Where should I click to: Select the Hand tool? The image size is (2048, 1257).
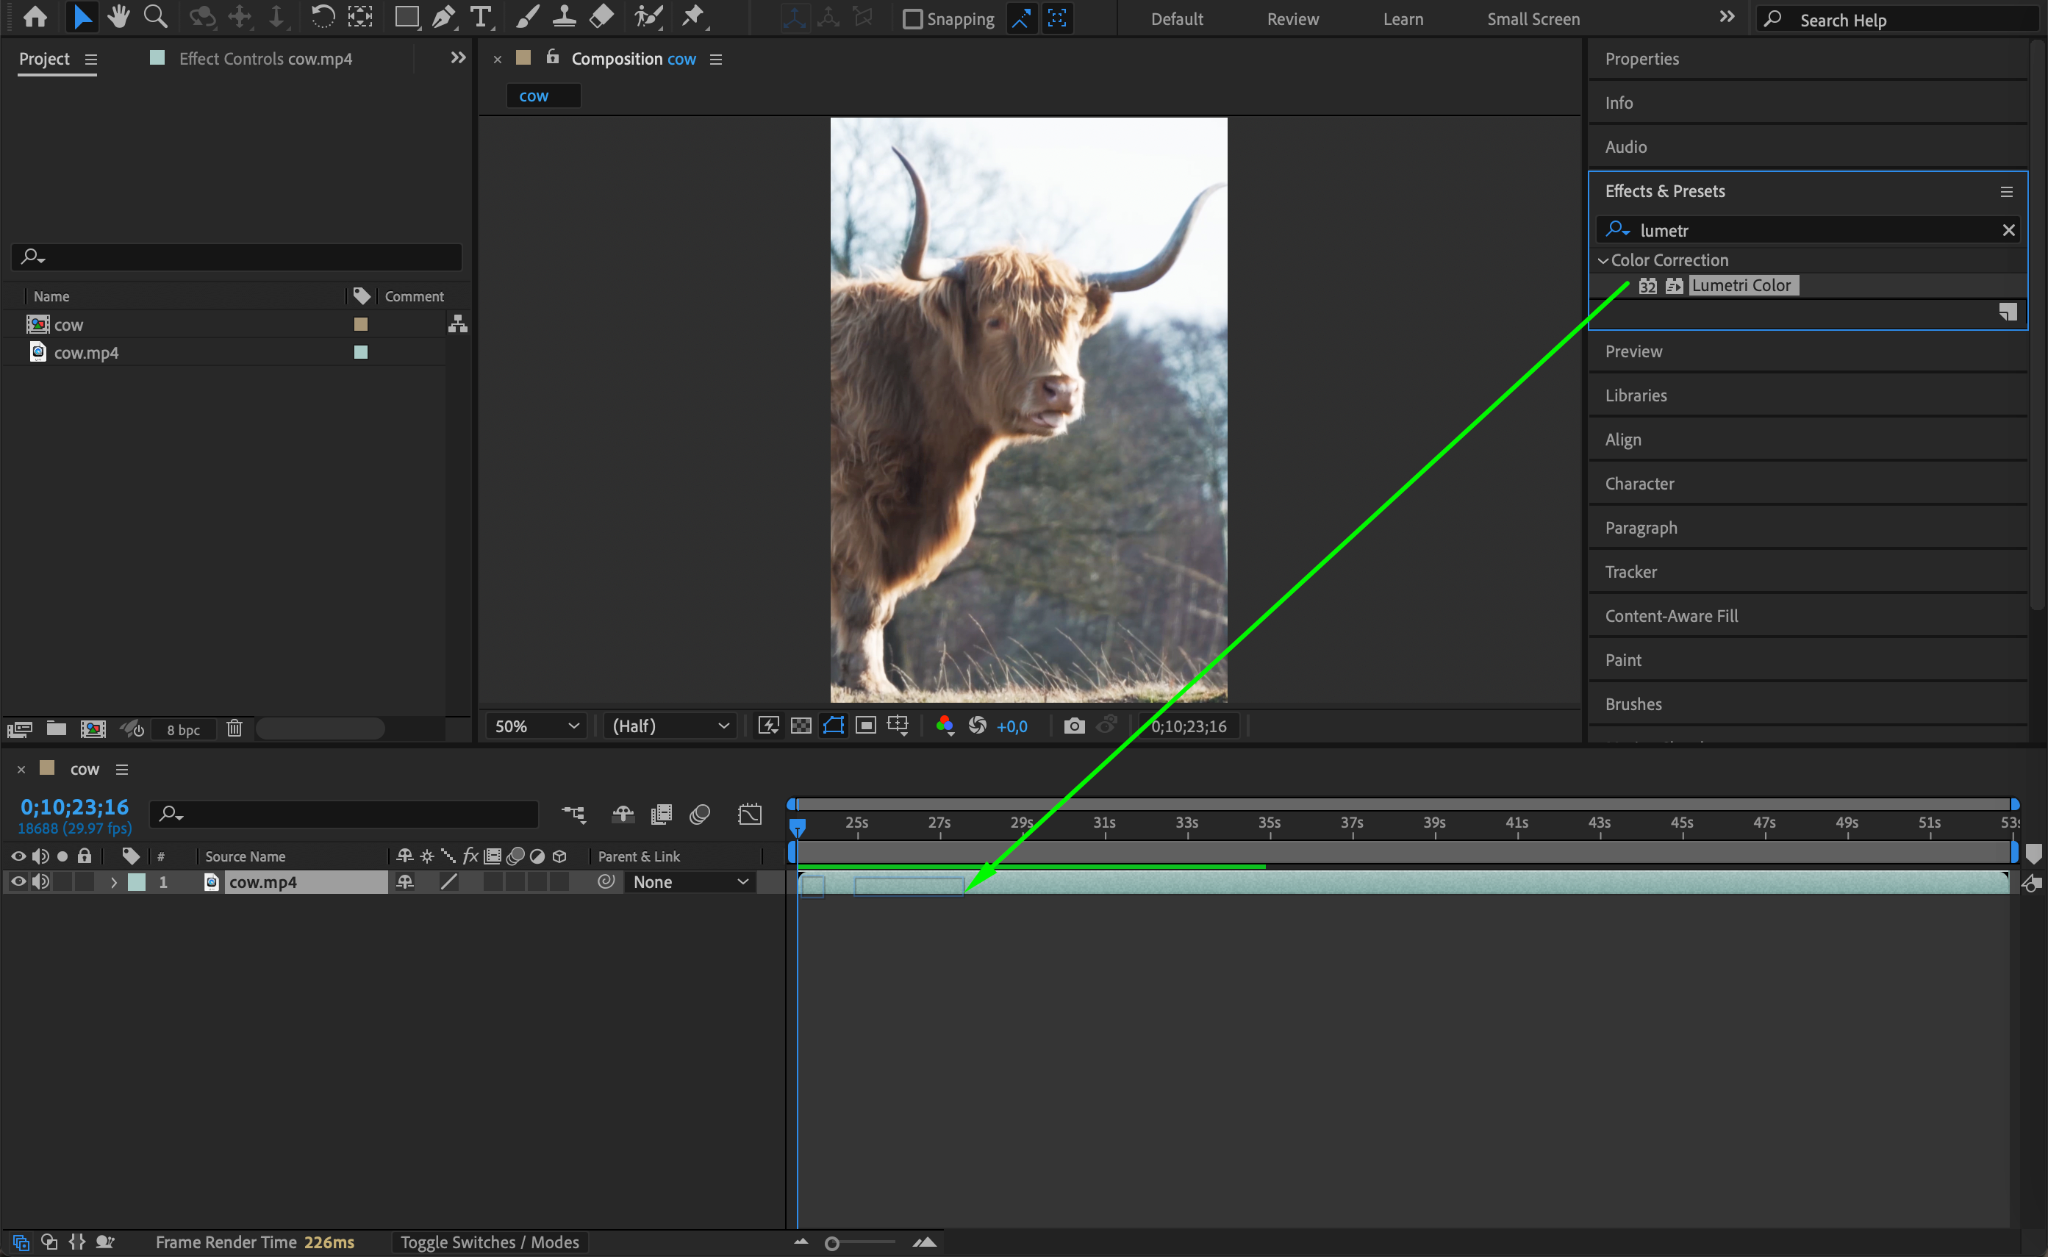[x=119, y=17]
